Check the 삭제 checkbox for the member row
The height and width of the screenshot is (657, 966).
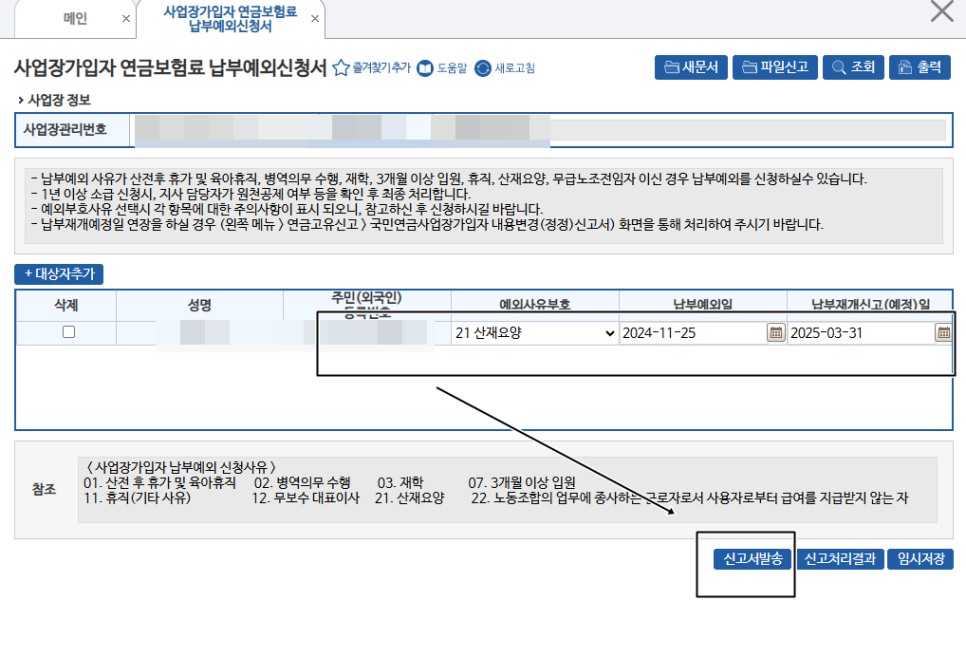pos(67,333)
